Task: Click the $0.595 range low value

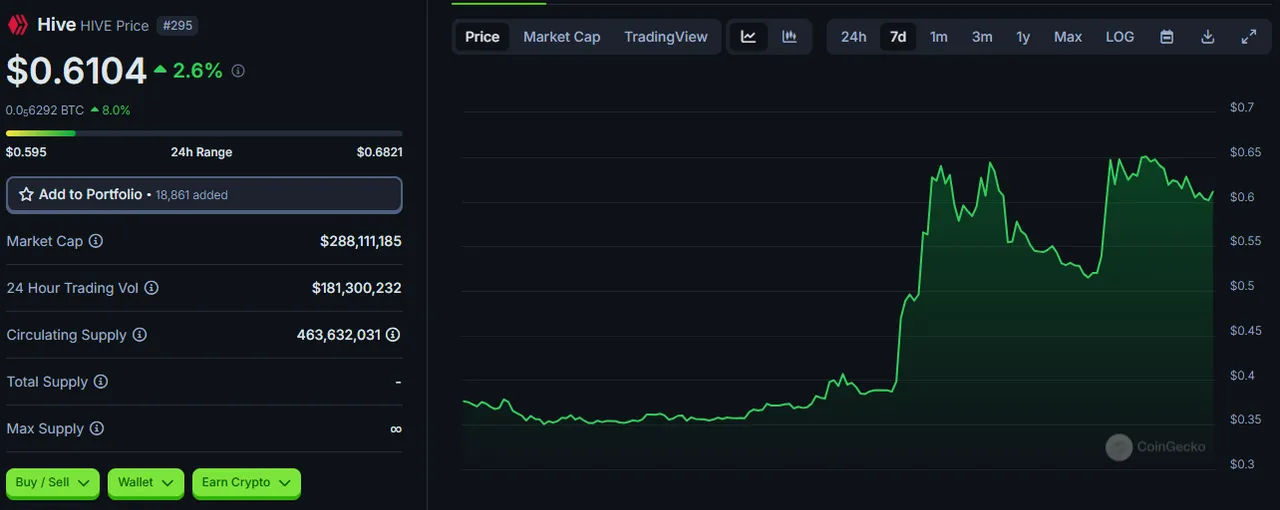Action: point(26,152)
